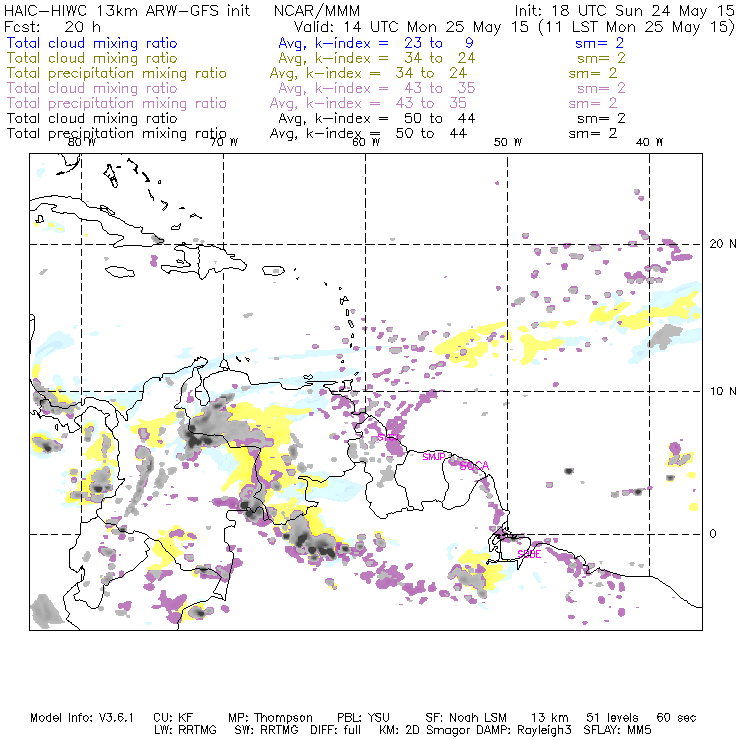The height and width of the screenshot is (740, 740).
Task: Click the '51 levels' footer text
Action: [x=612, y=718]
